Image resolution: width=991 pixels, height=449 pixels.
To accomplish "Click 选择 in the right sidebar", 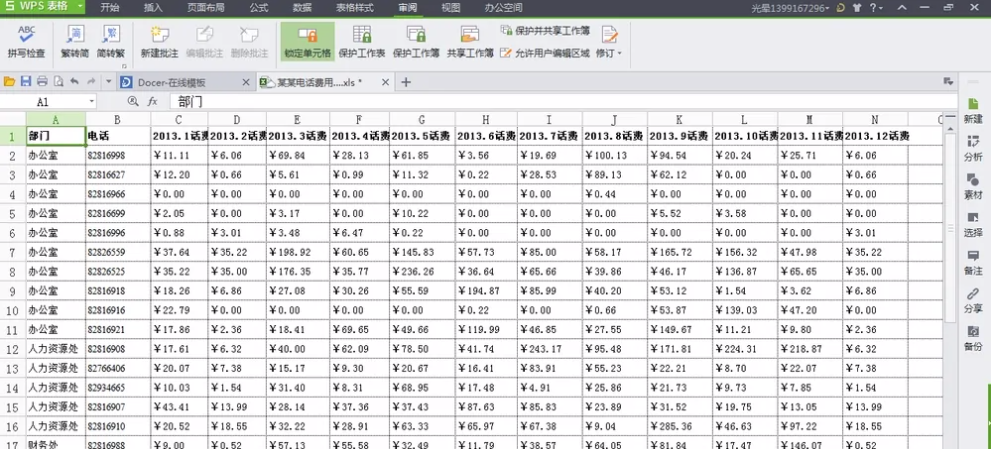I will click(x=973, y=225).
